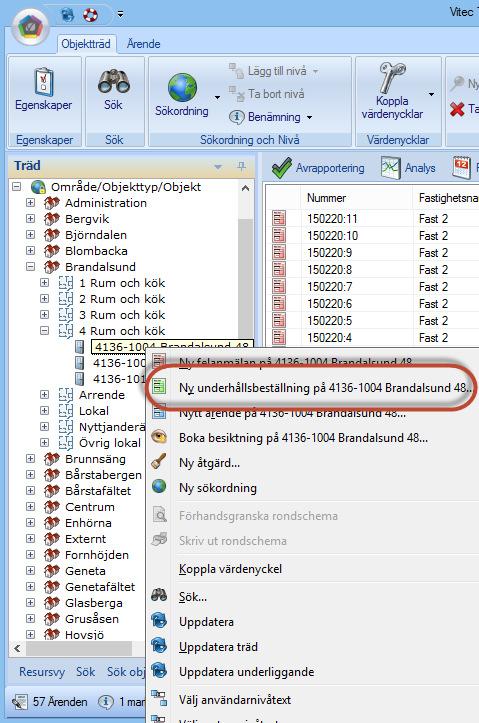Open the Sökordning dropdown arrow
Screen dimensions: 479x723
[217, 97]
